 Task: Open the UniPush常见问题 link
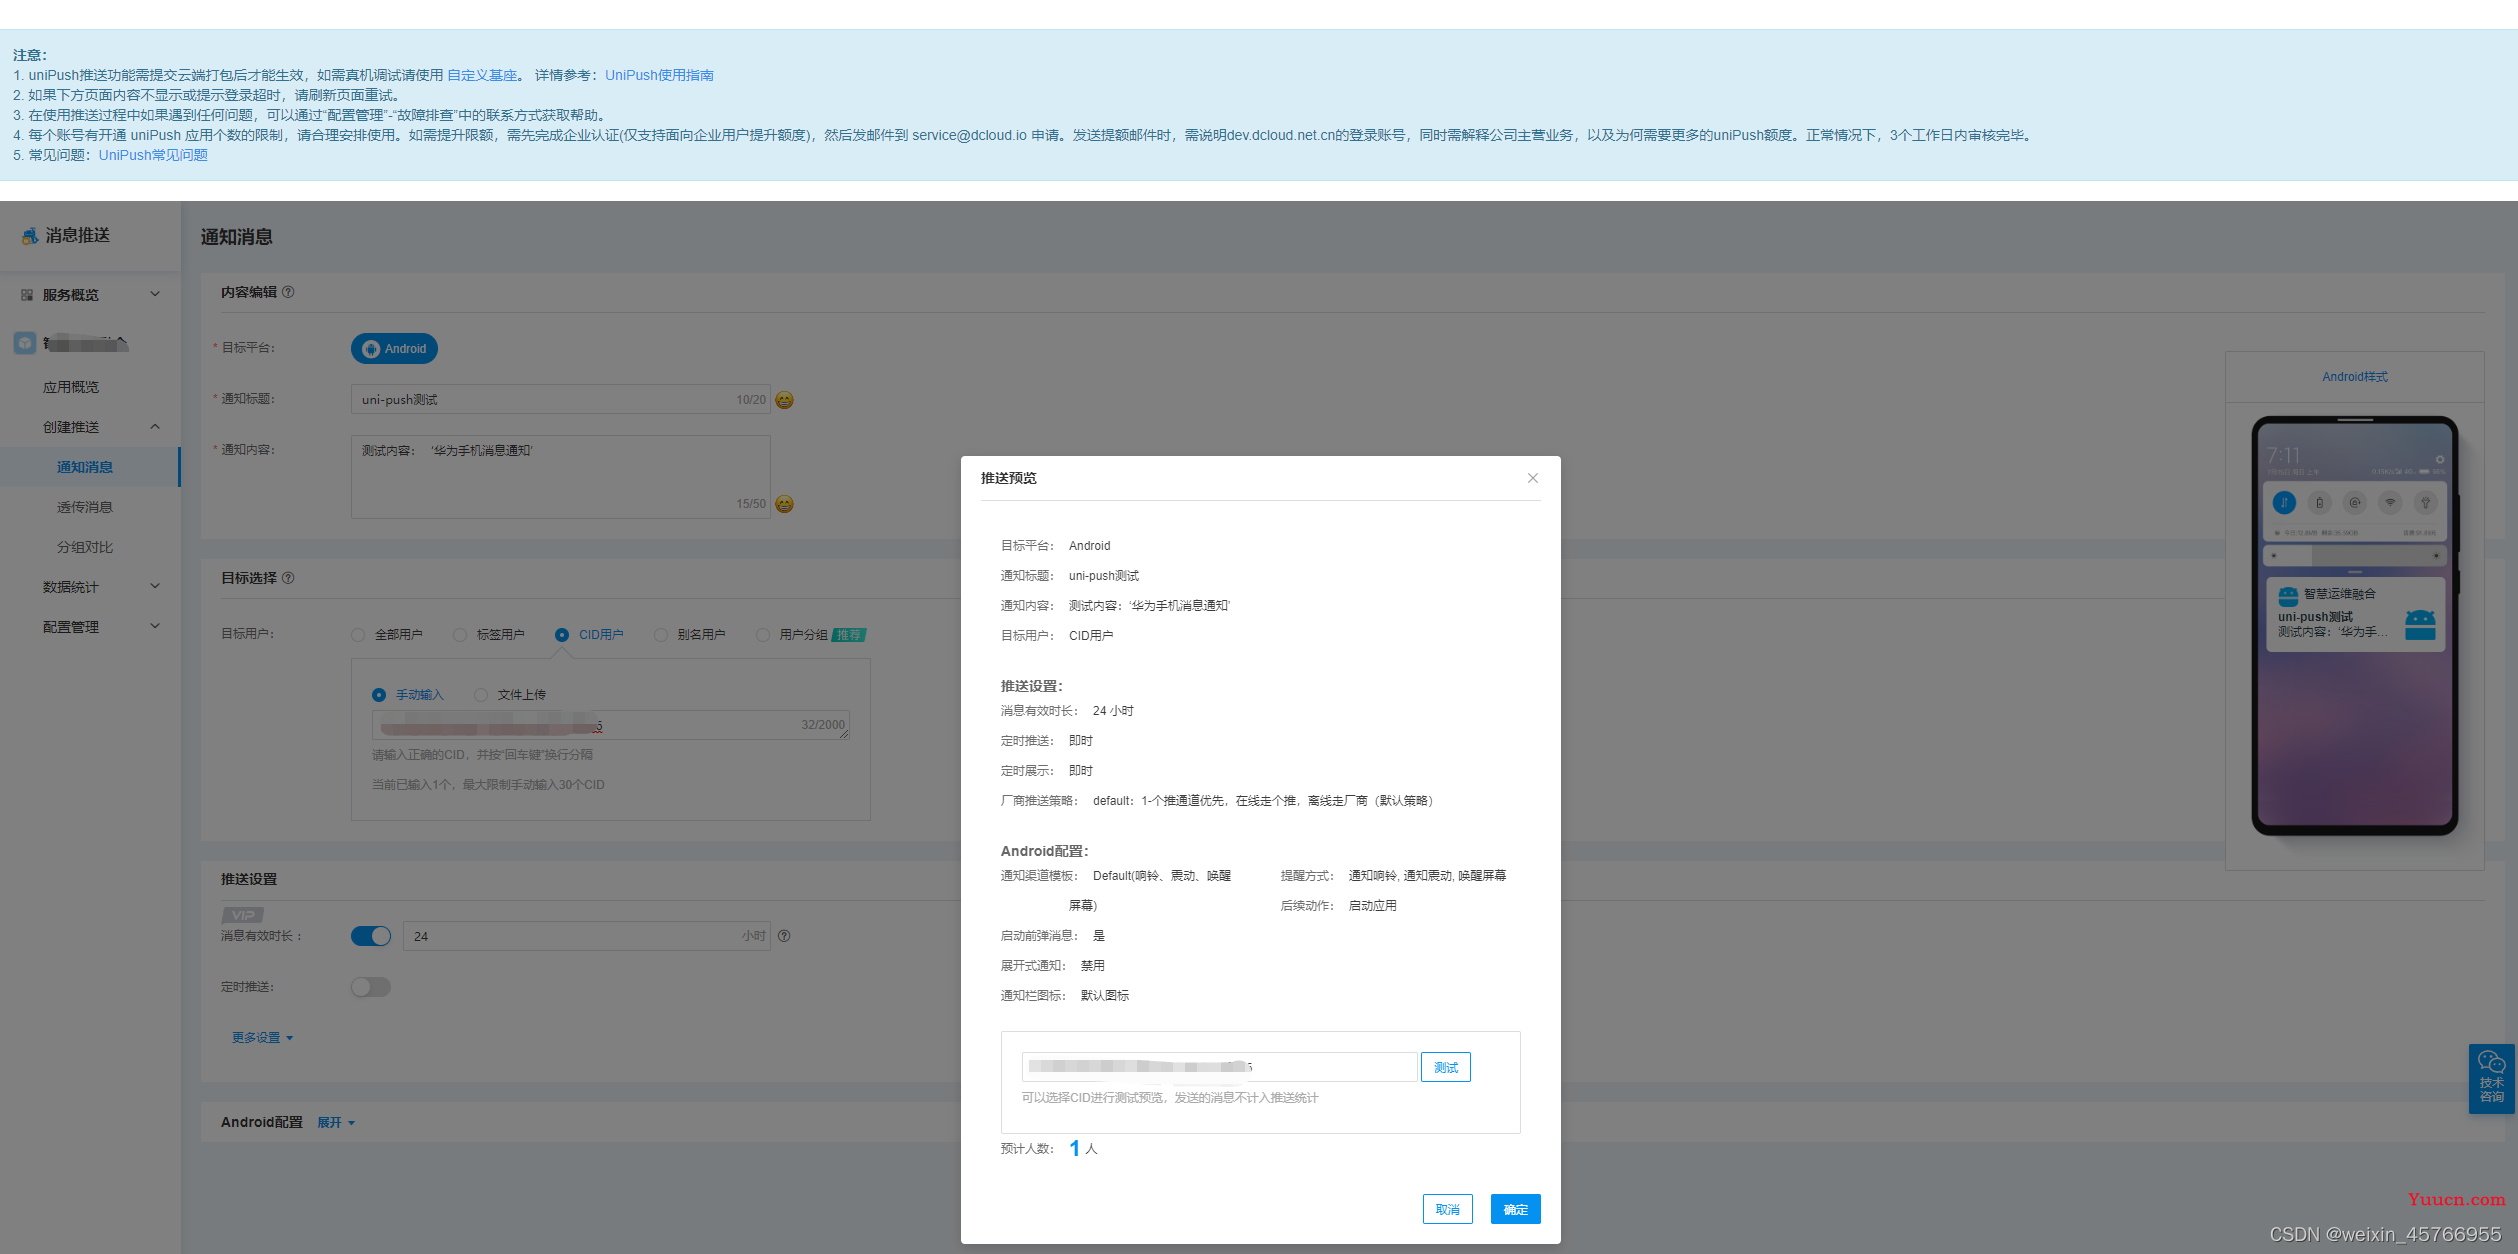153,155
